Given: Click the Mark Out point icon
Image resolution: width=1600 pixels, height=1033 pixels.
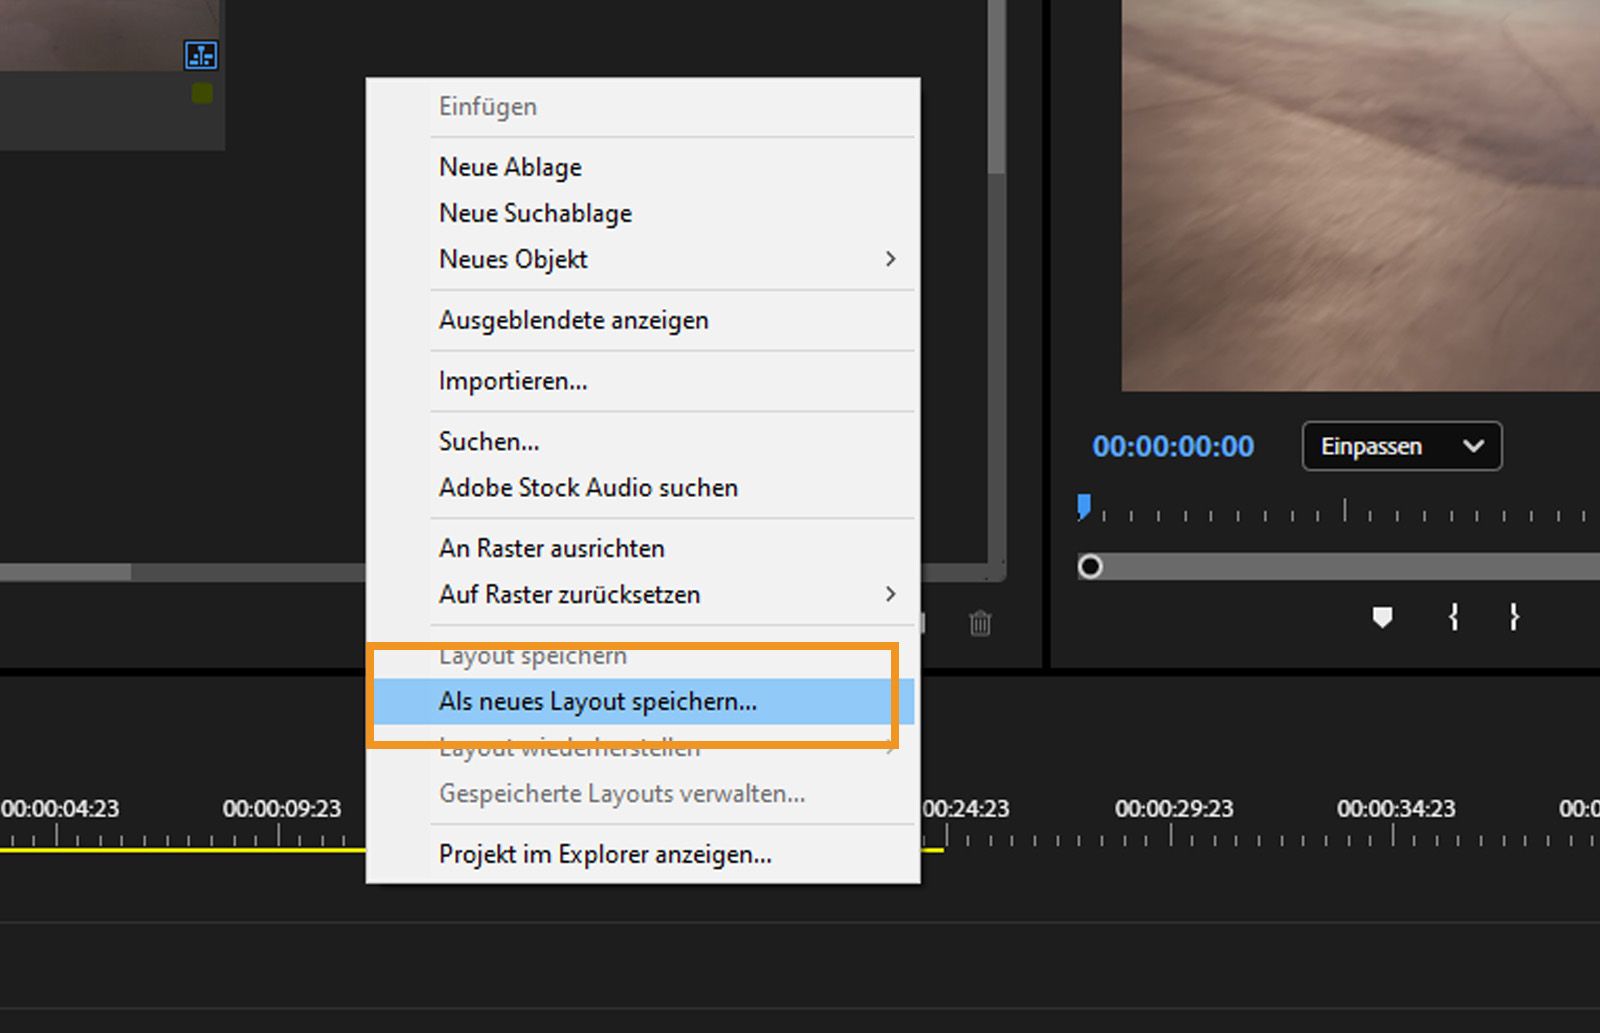Looking at the screenshot, I should pos(1513,617).
